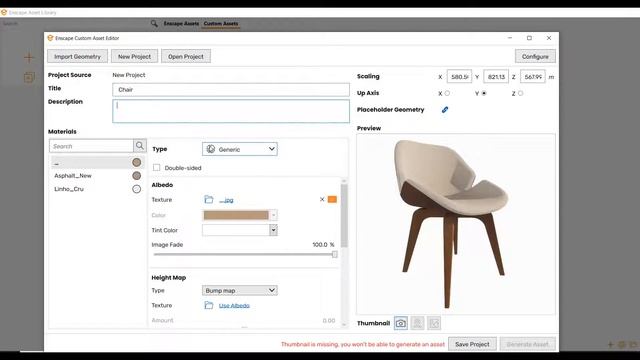Viewport: 640px width, 360px height.
Task: Open the Albedo _.jpg texture link
Action: pos(226,200)
